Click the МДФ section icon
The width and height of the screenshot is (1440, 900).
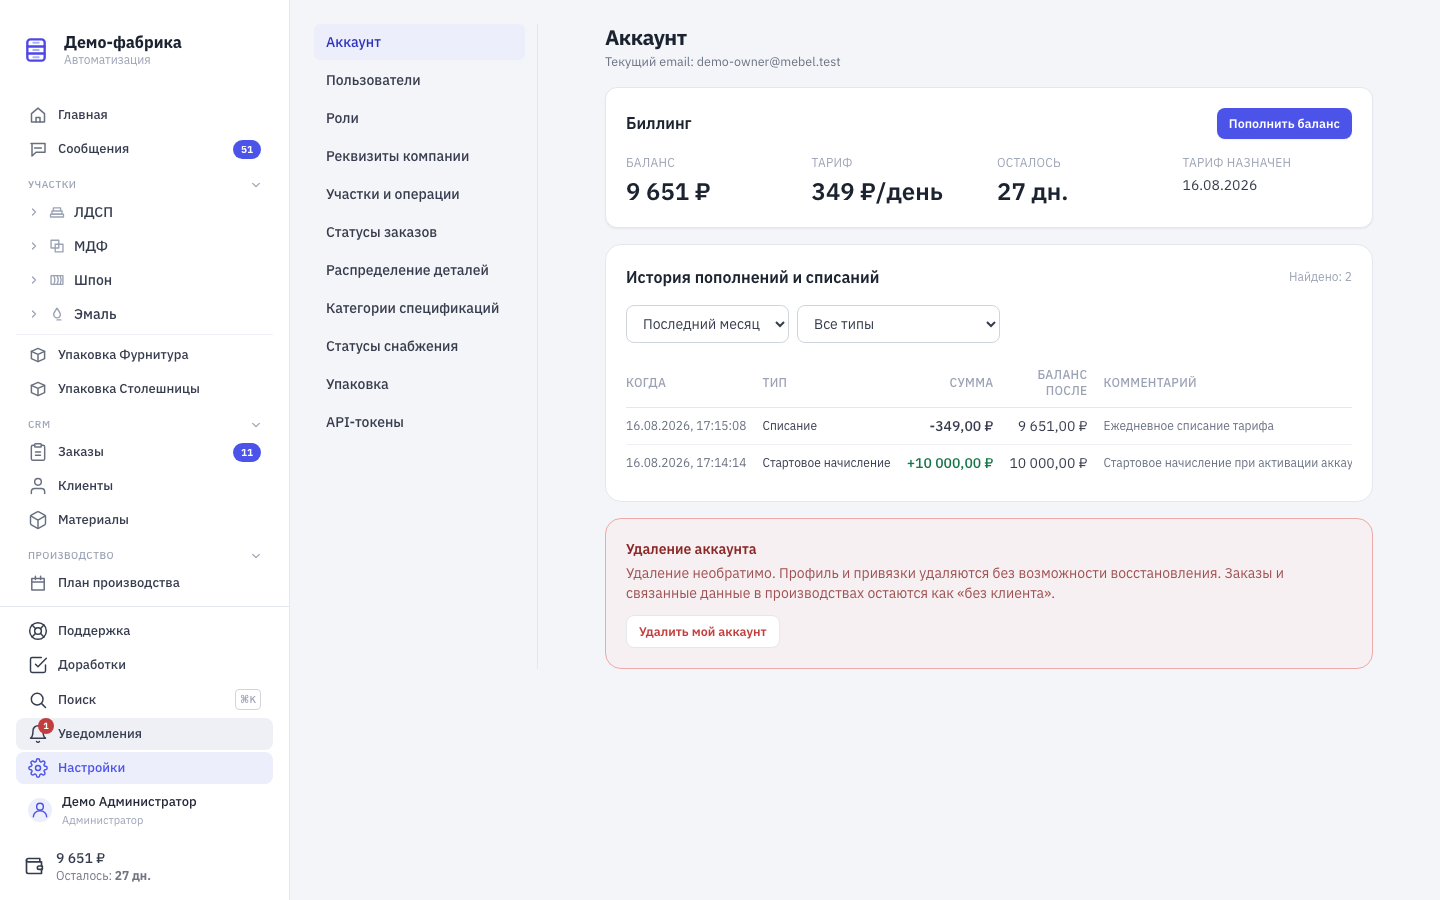click(57, 246)
